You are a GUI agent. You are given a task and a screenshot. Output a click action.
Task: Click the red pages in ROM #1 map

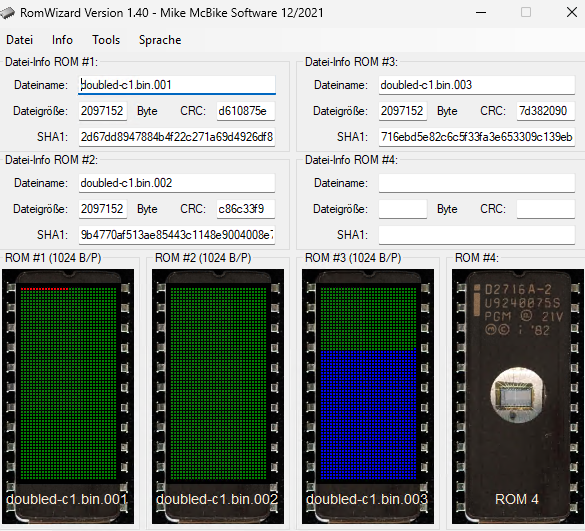tap(45, 289)
